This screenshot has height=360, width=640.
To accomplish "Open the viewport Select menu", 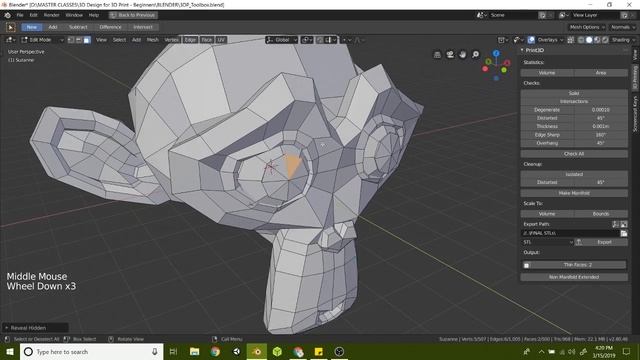I will coord(119,40).
